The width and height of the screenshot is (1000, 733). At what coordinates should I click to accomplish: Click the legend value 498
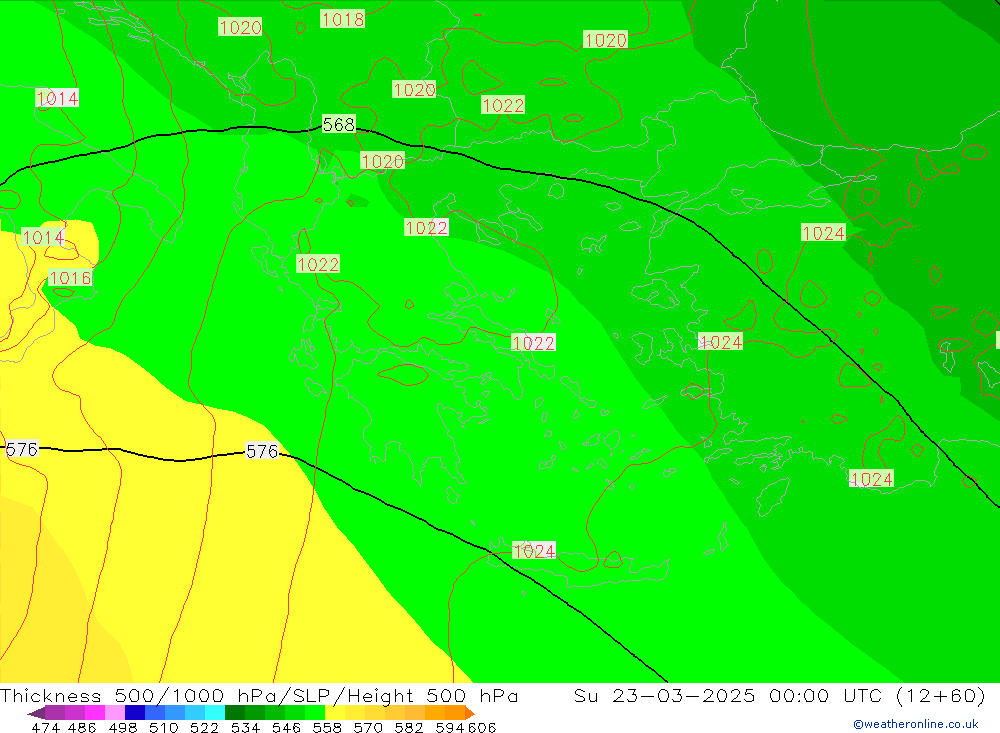pyautogui.click(x=122, y=727)
